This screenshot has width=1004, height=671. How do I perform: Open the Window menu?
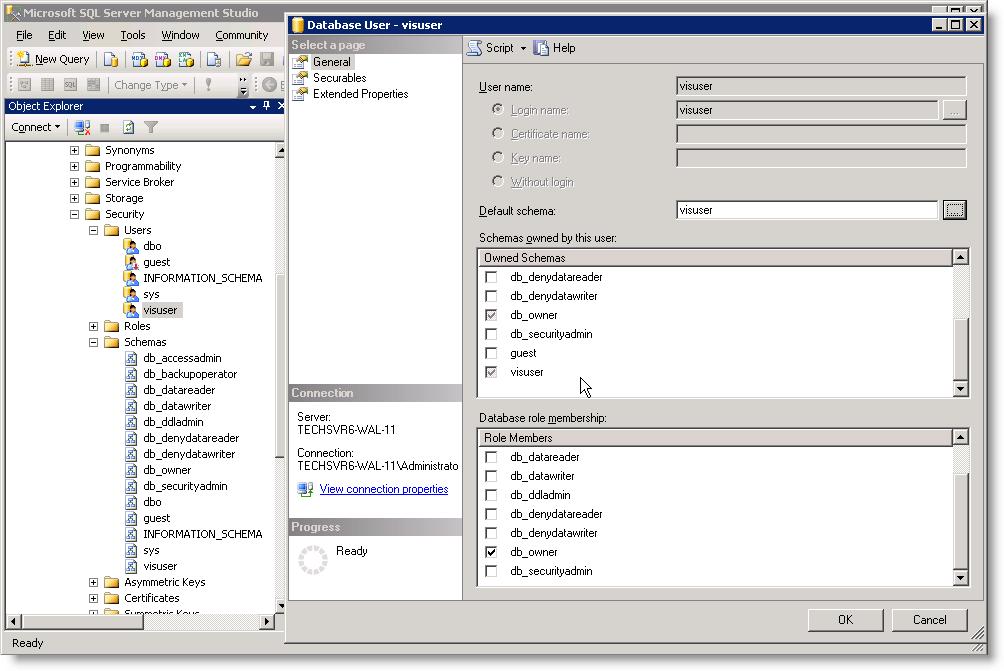coord(181,35)
